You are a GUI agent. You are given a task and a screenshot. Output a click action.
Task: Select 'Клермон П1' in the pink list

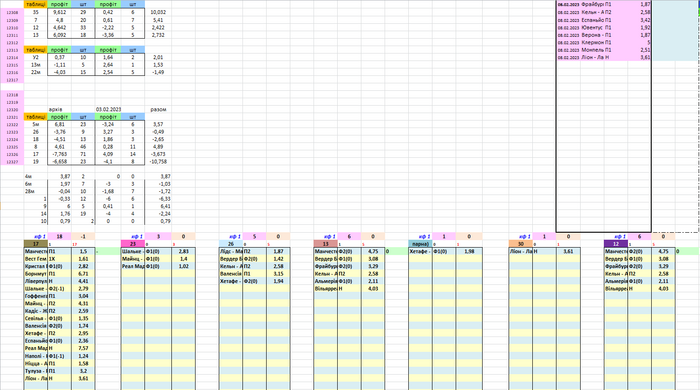(x=604, y=42)
